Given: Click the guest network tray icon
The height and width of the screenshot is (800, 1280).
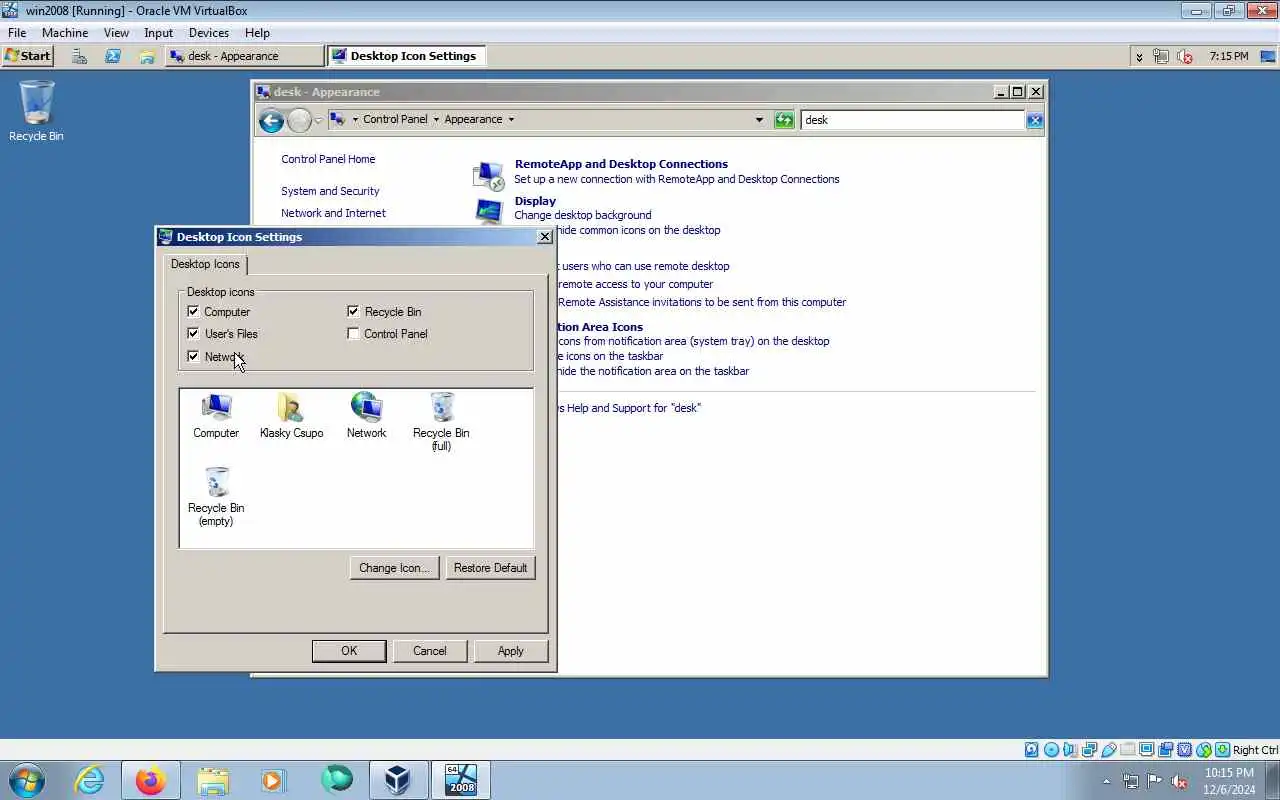Looking at the screenshot, I should tap(1161, 56).
